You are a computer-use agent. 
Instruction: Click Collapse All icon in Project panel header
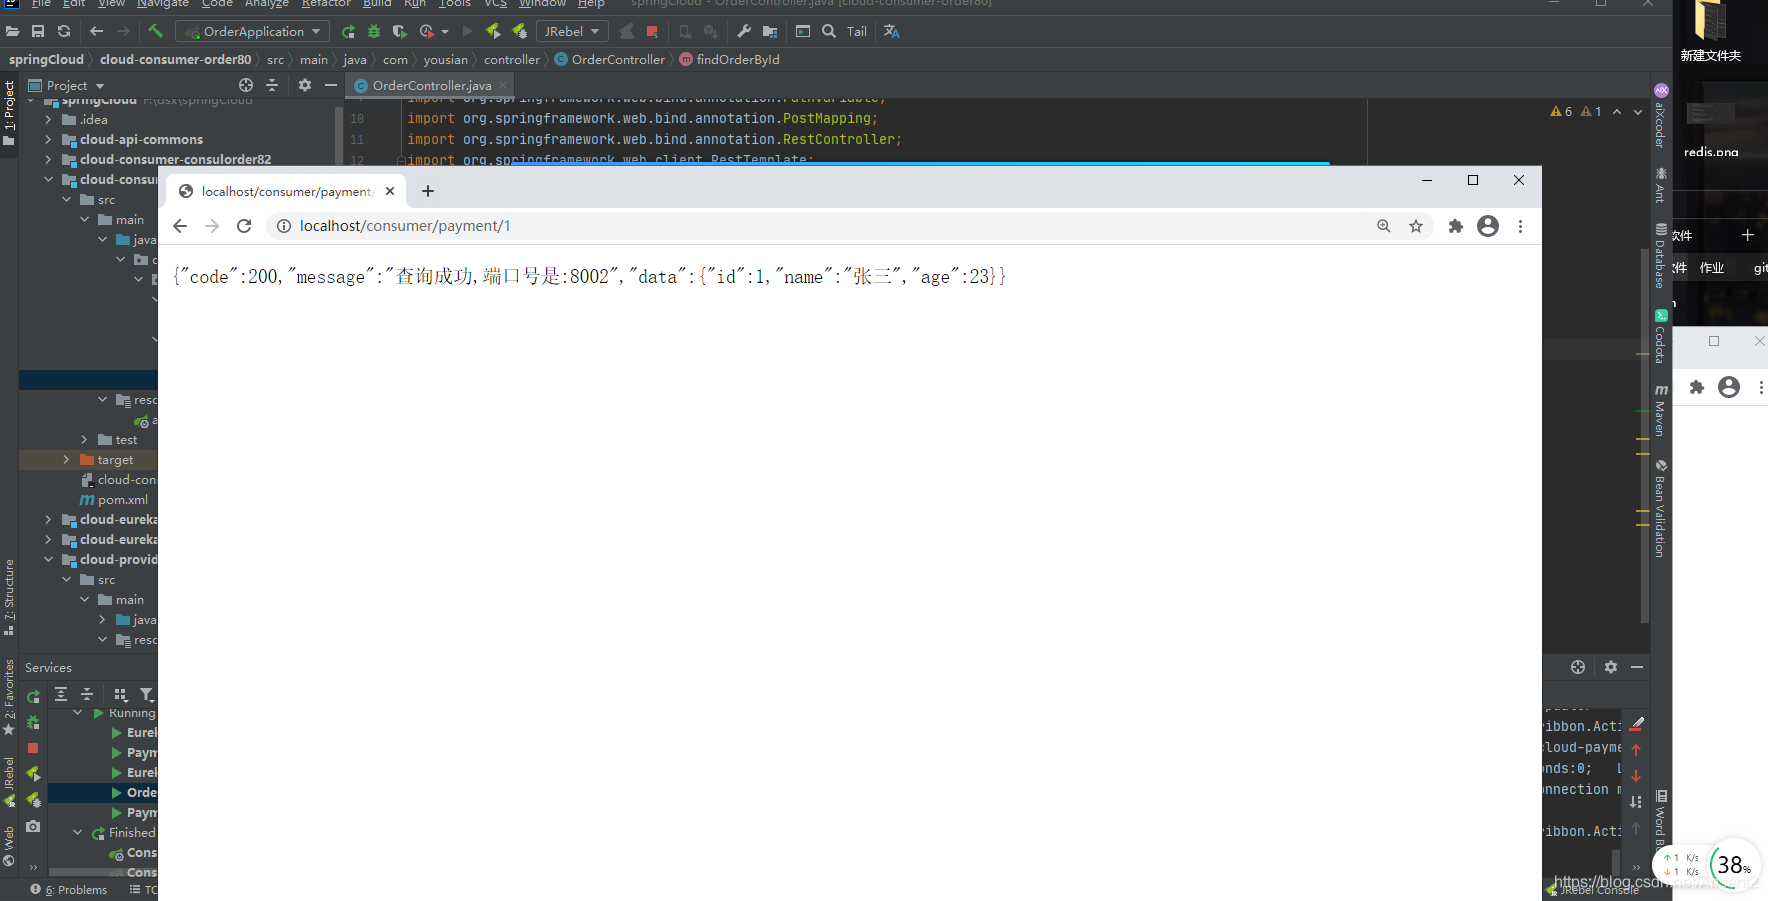pyautogui.click(x=272, y=85)
